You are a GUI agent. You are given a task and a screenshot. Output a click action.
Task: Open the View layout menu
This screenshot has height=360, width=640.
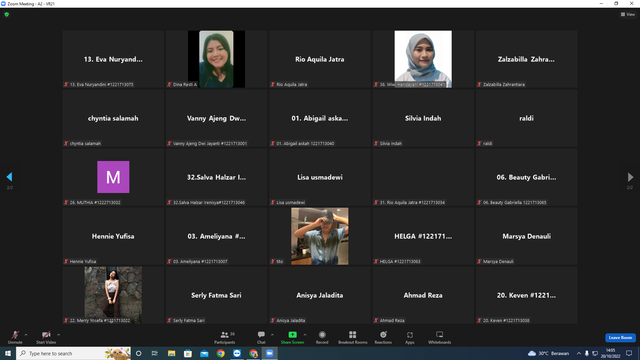pos(628,14)
